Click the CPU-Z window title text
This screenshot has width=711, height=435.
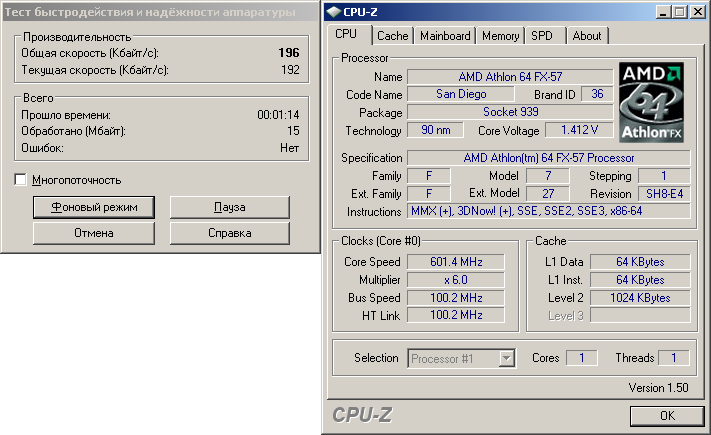click(360, 12)
